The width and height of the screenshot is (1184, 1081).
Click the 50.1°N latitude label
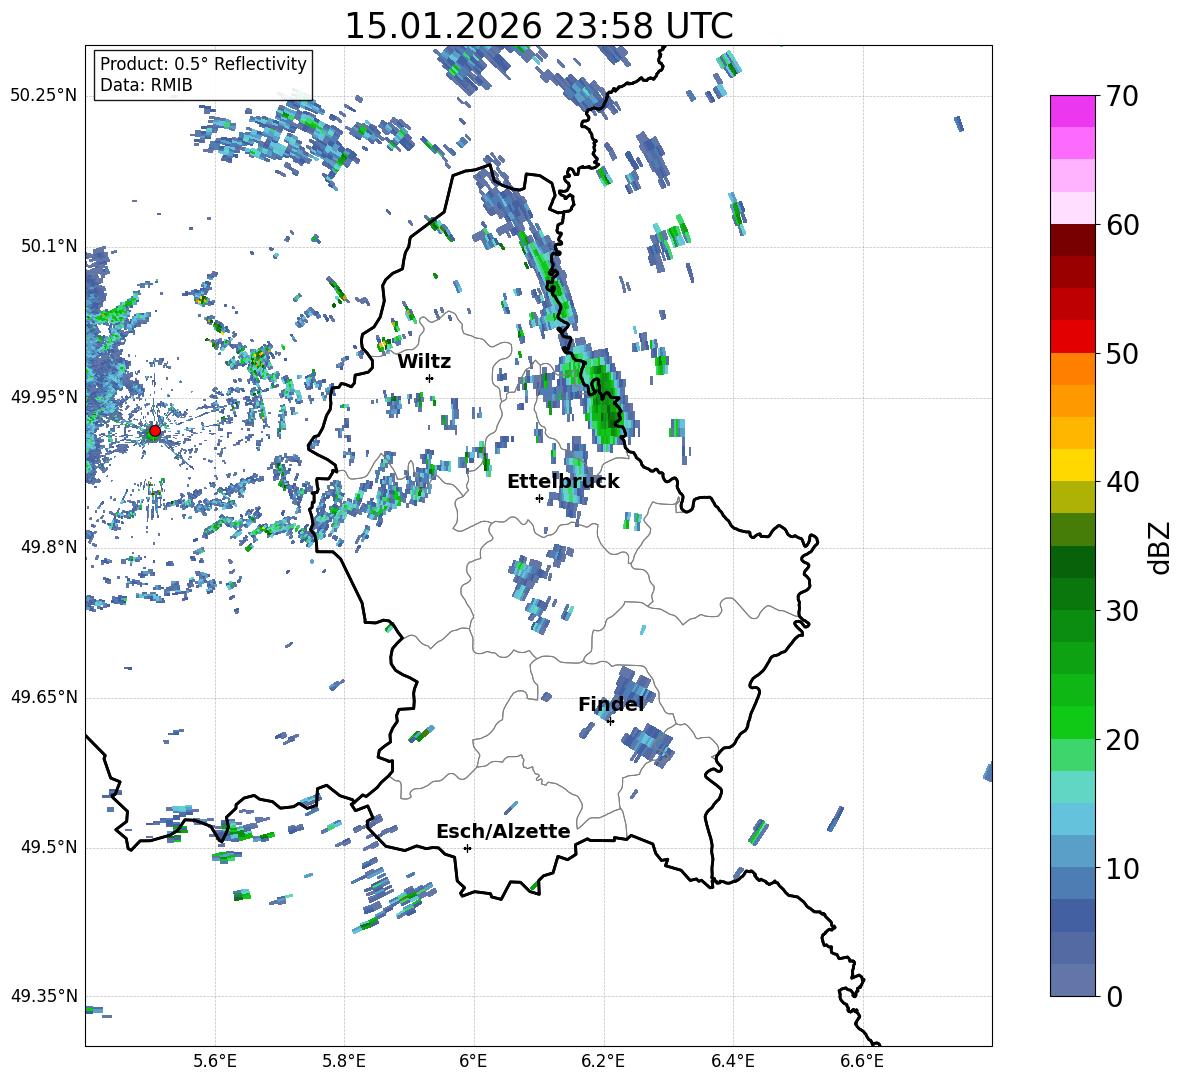pyautogui.click(x=49, y=246)
